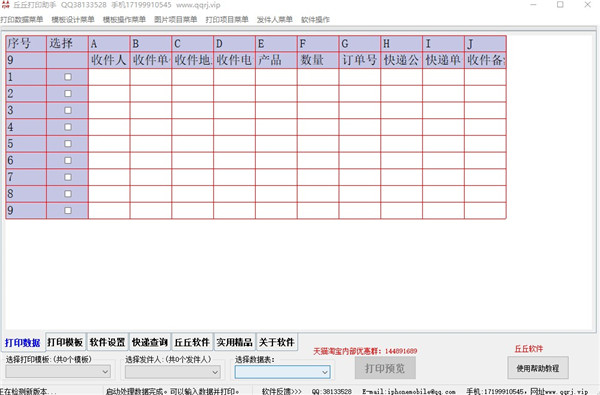Click column header A
The image size is (600, 395).
(x=109, y=44)
